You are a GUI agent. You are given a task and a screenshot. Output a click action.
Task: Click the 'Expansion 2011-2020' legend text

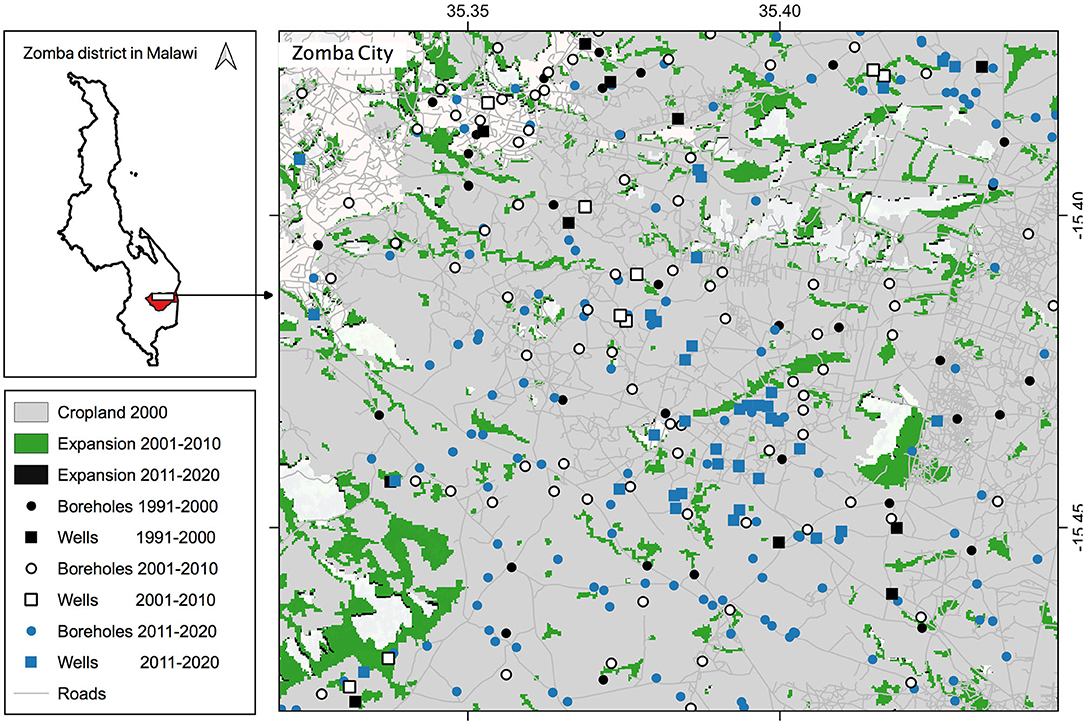[138, 475]
